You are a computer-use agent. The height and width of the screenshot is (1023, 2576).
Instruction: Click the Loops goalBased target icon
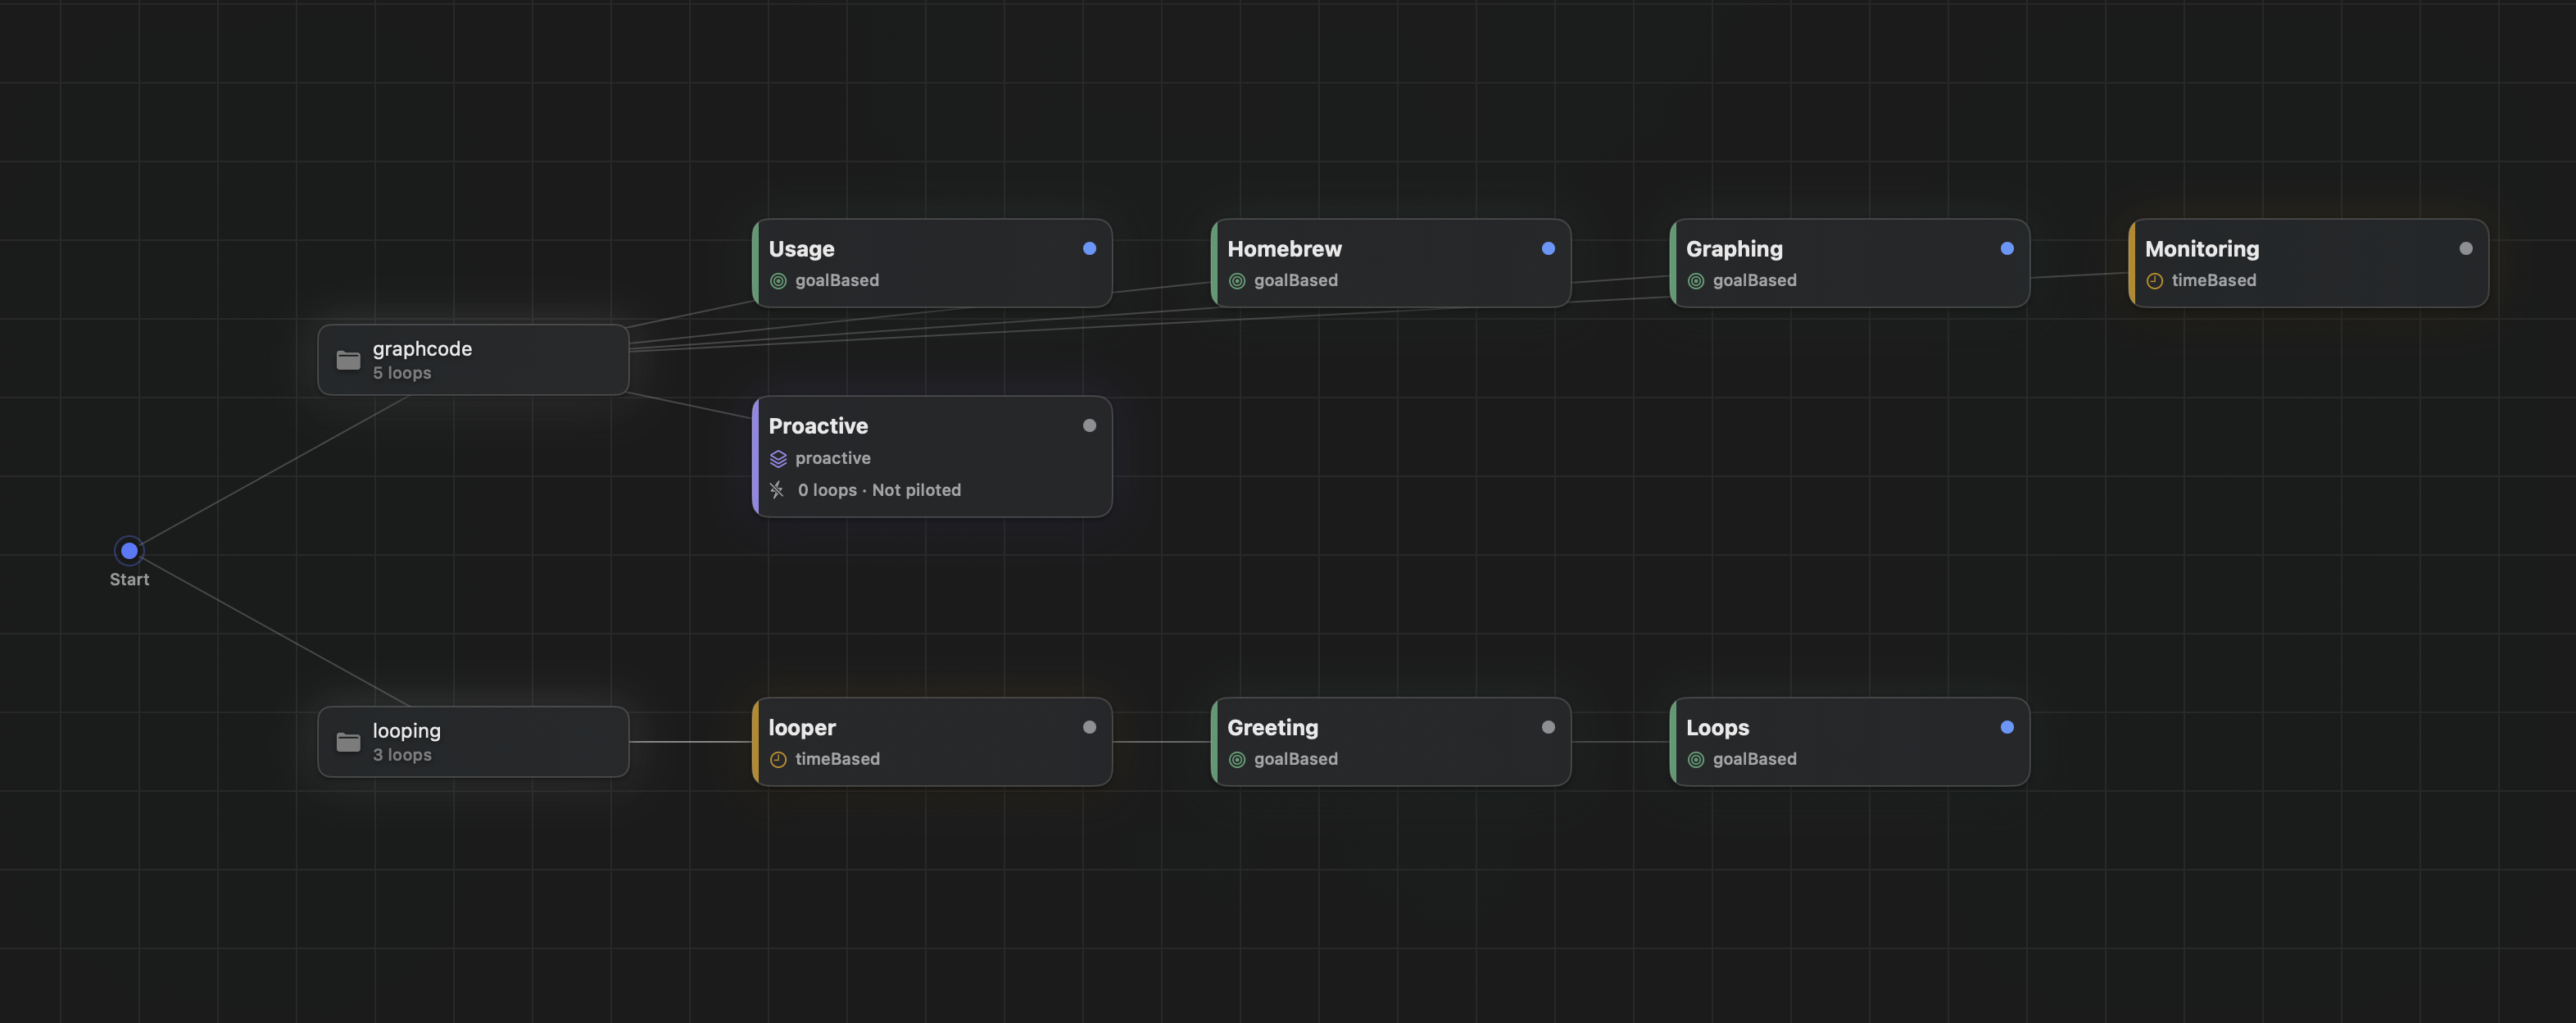coord(1696,760)
